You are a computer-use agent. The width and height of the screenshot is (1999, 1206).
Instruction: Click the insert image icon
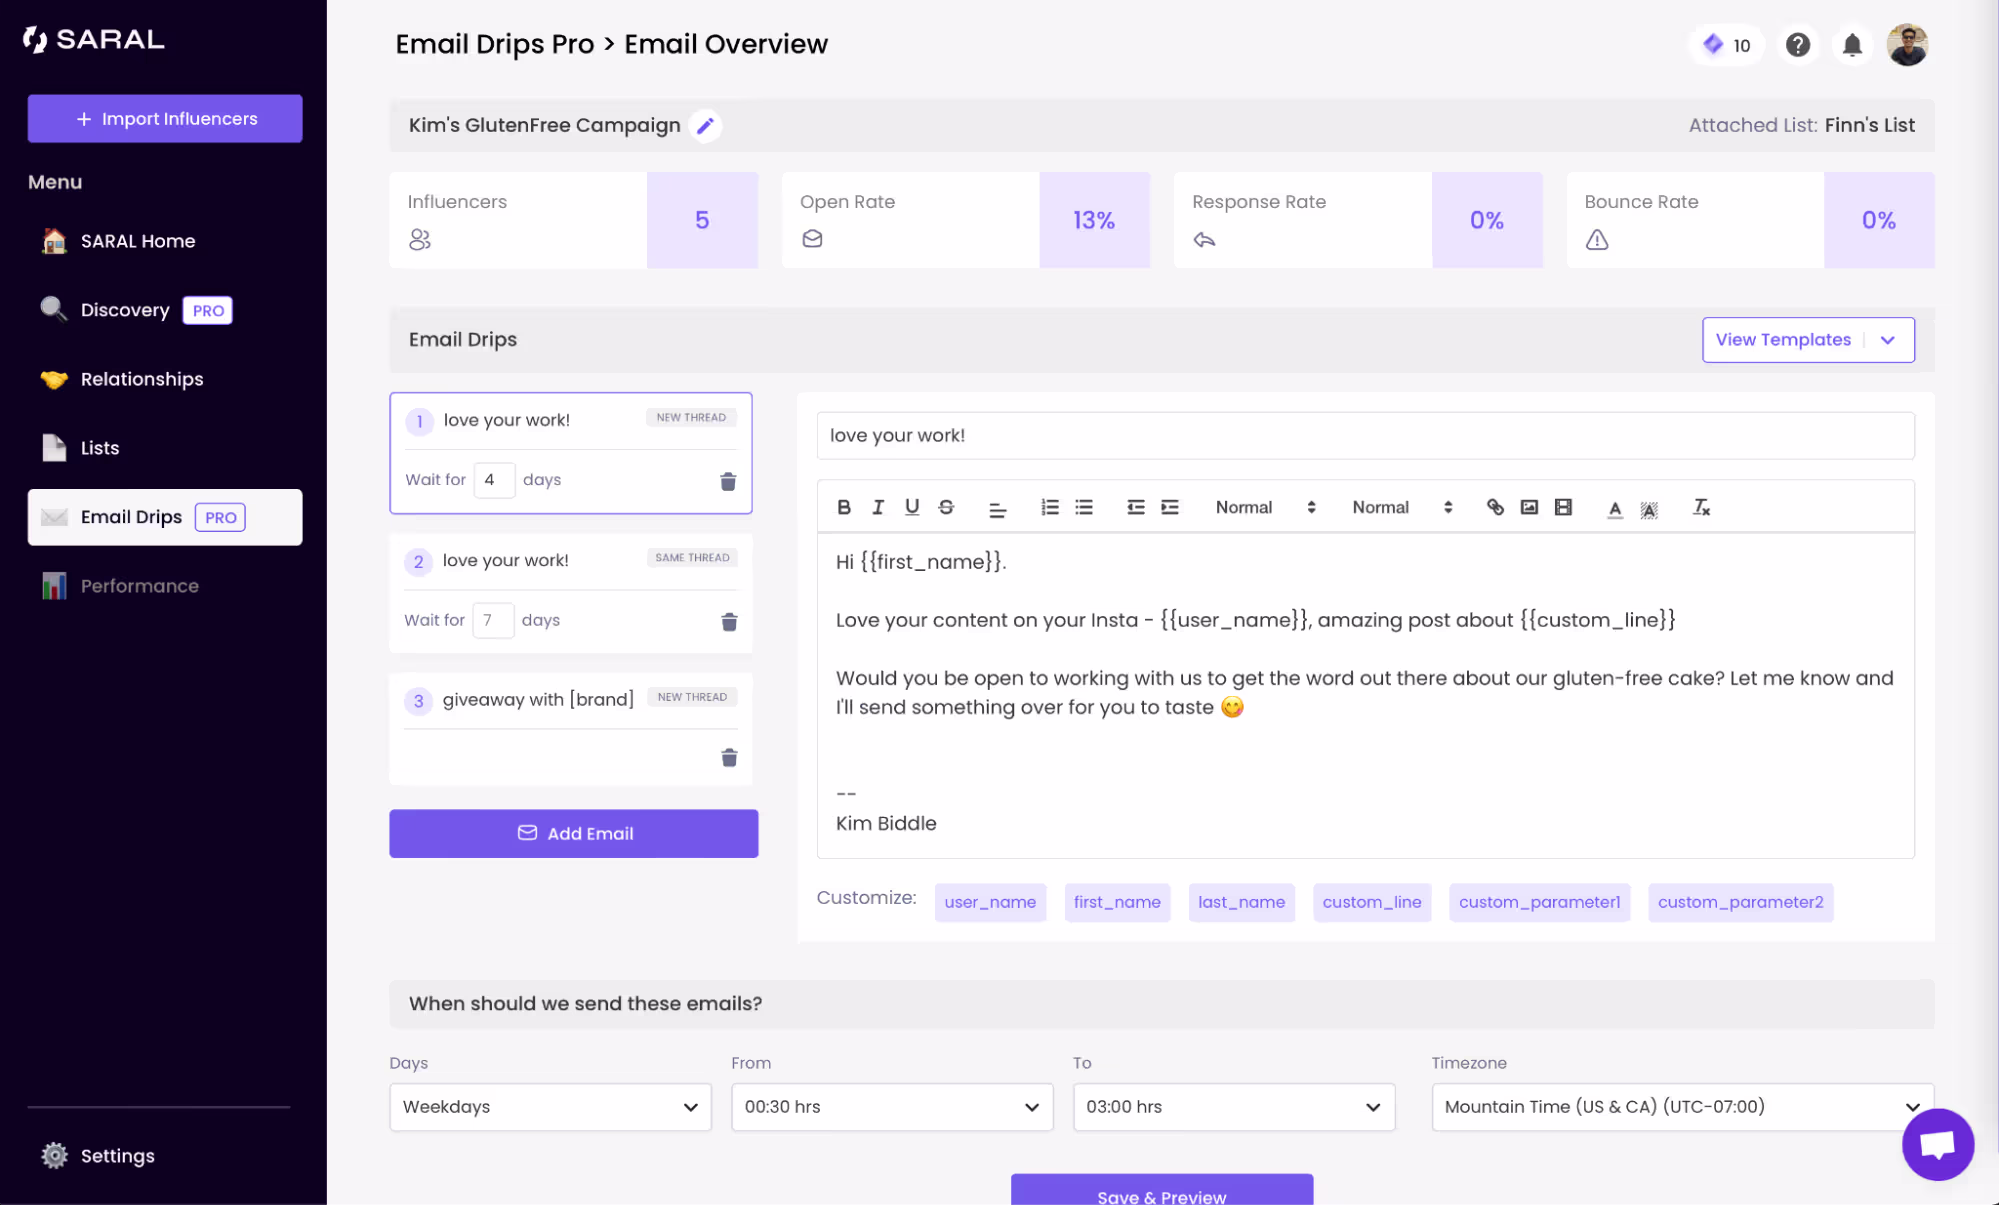(x=1529, y=507)
